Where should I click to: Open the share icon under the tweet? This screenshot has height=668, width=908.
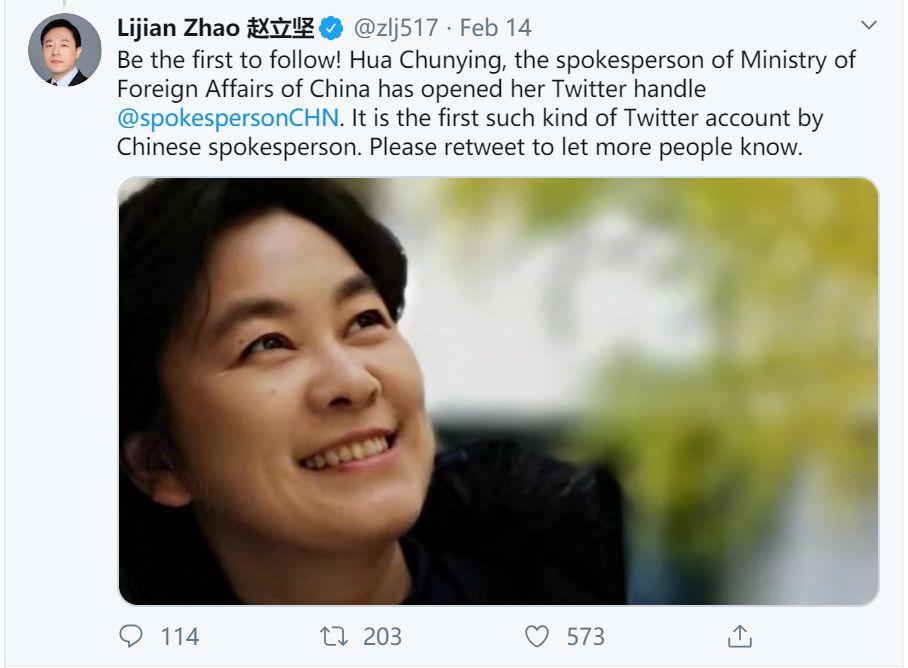739,636
